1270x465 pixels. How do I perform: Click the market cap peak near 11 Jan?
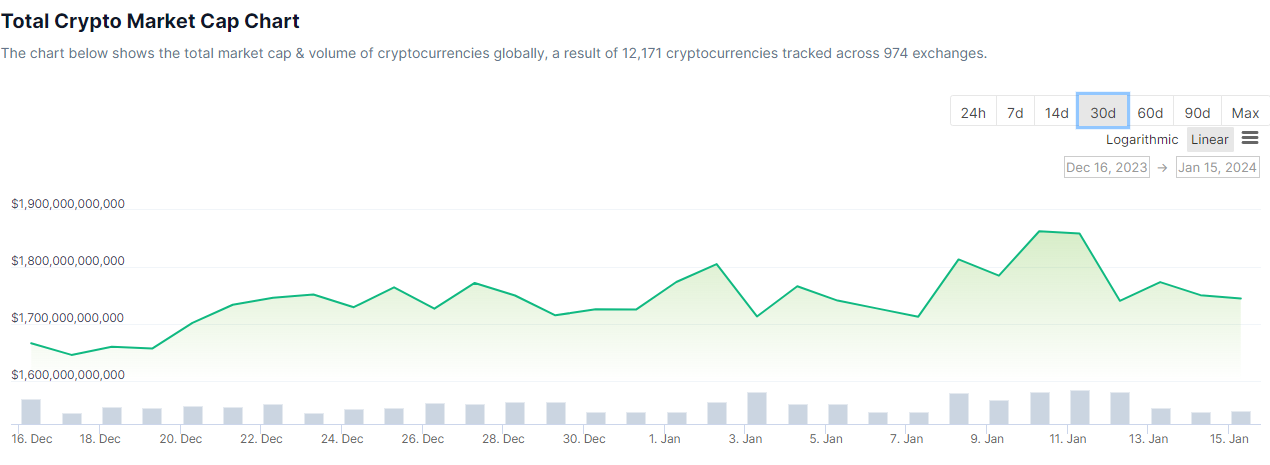click(1040, 231)
